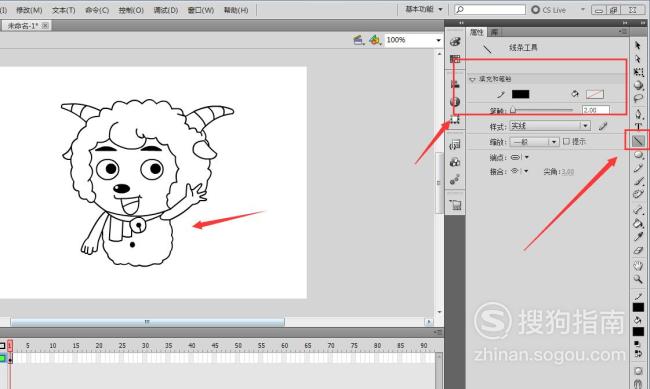Select the Eyedropper tool
Screen dimensions: 650x389
[638, 237]
